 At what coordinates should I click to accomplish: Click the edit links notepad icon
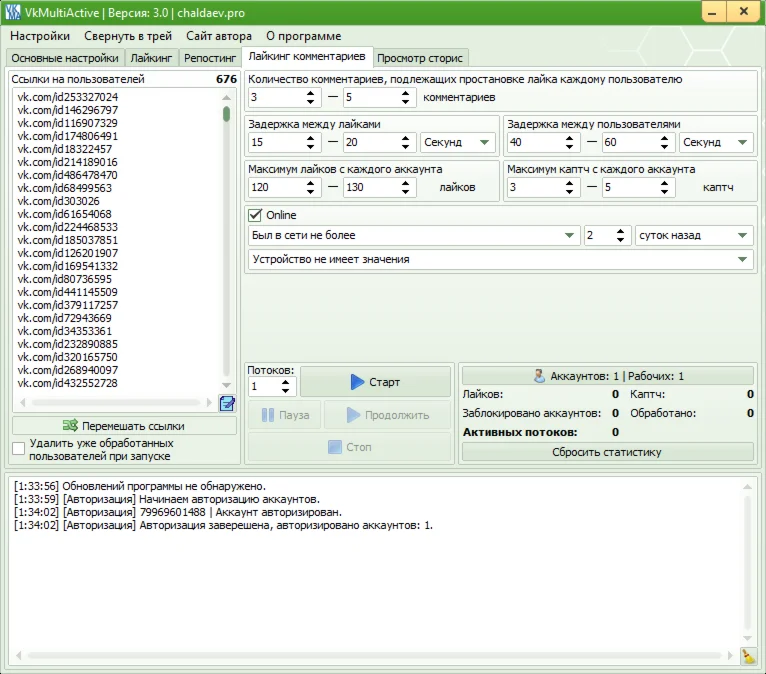point(228,403)
